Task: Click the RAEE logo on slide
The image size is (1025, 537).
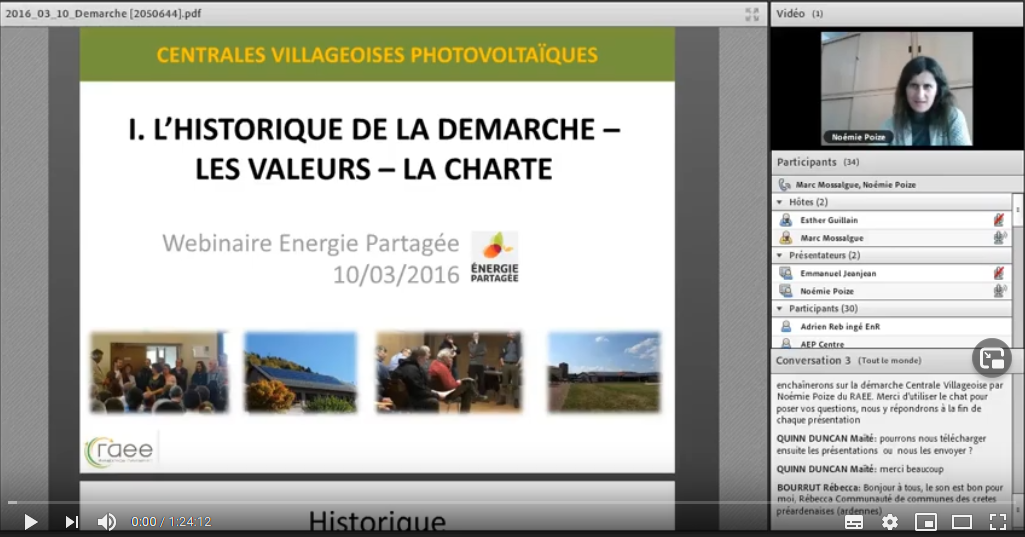Action: pos(119,451)
